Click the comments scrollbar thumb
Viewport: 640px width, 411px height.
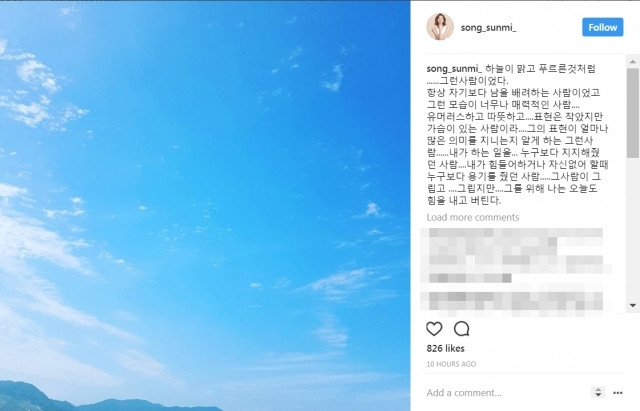tap(633, 113)
